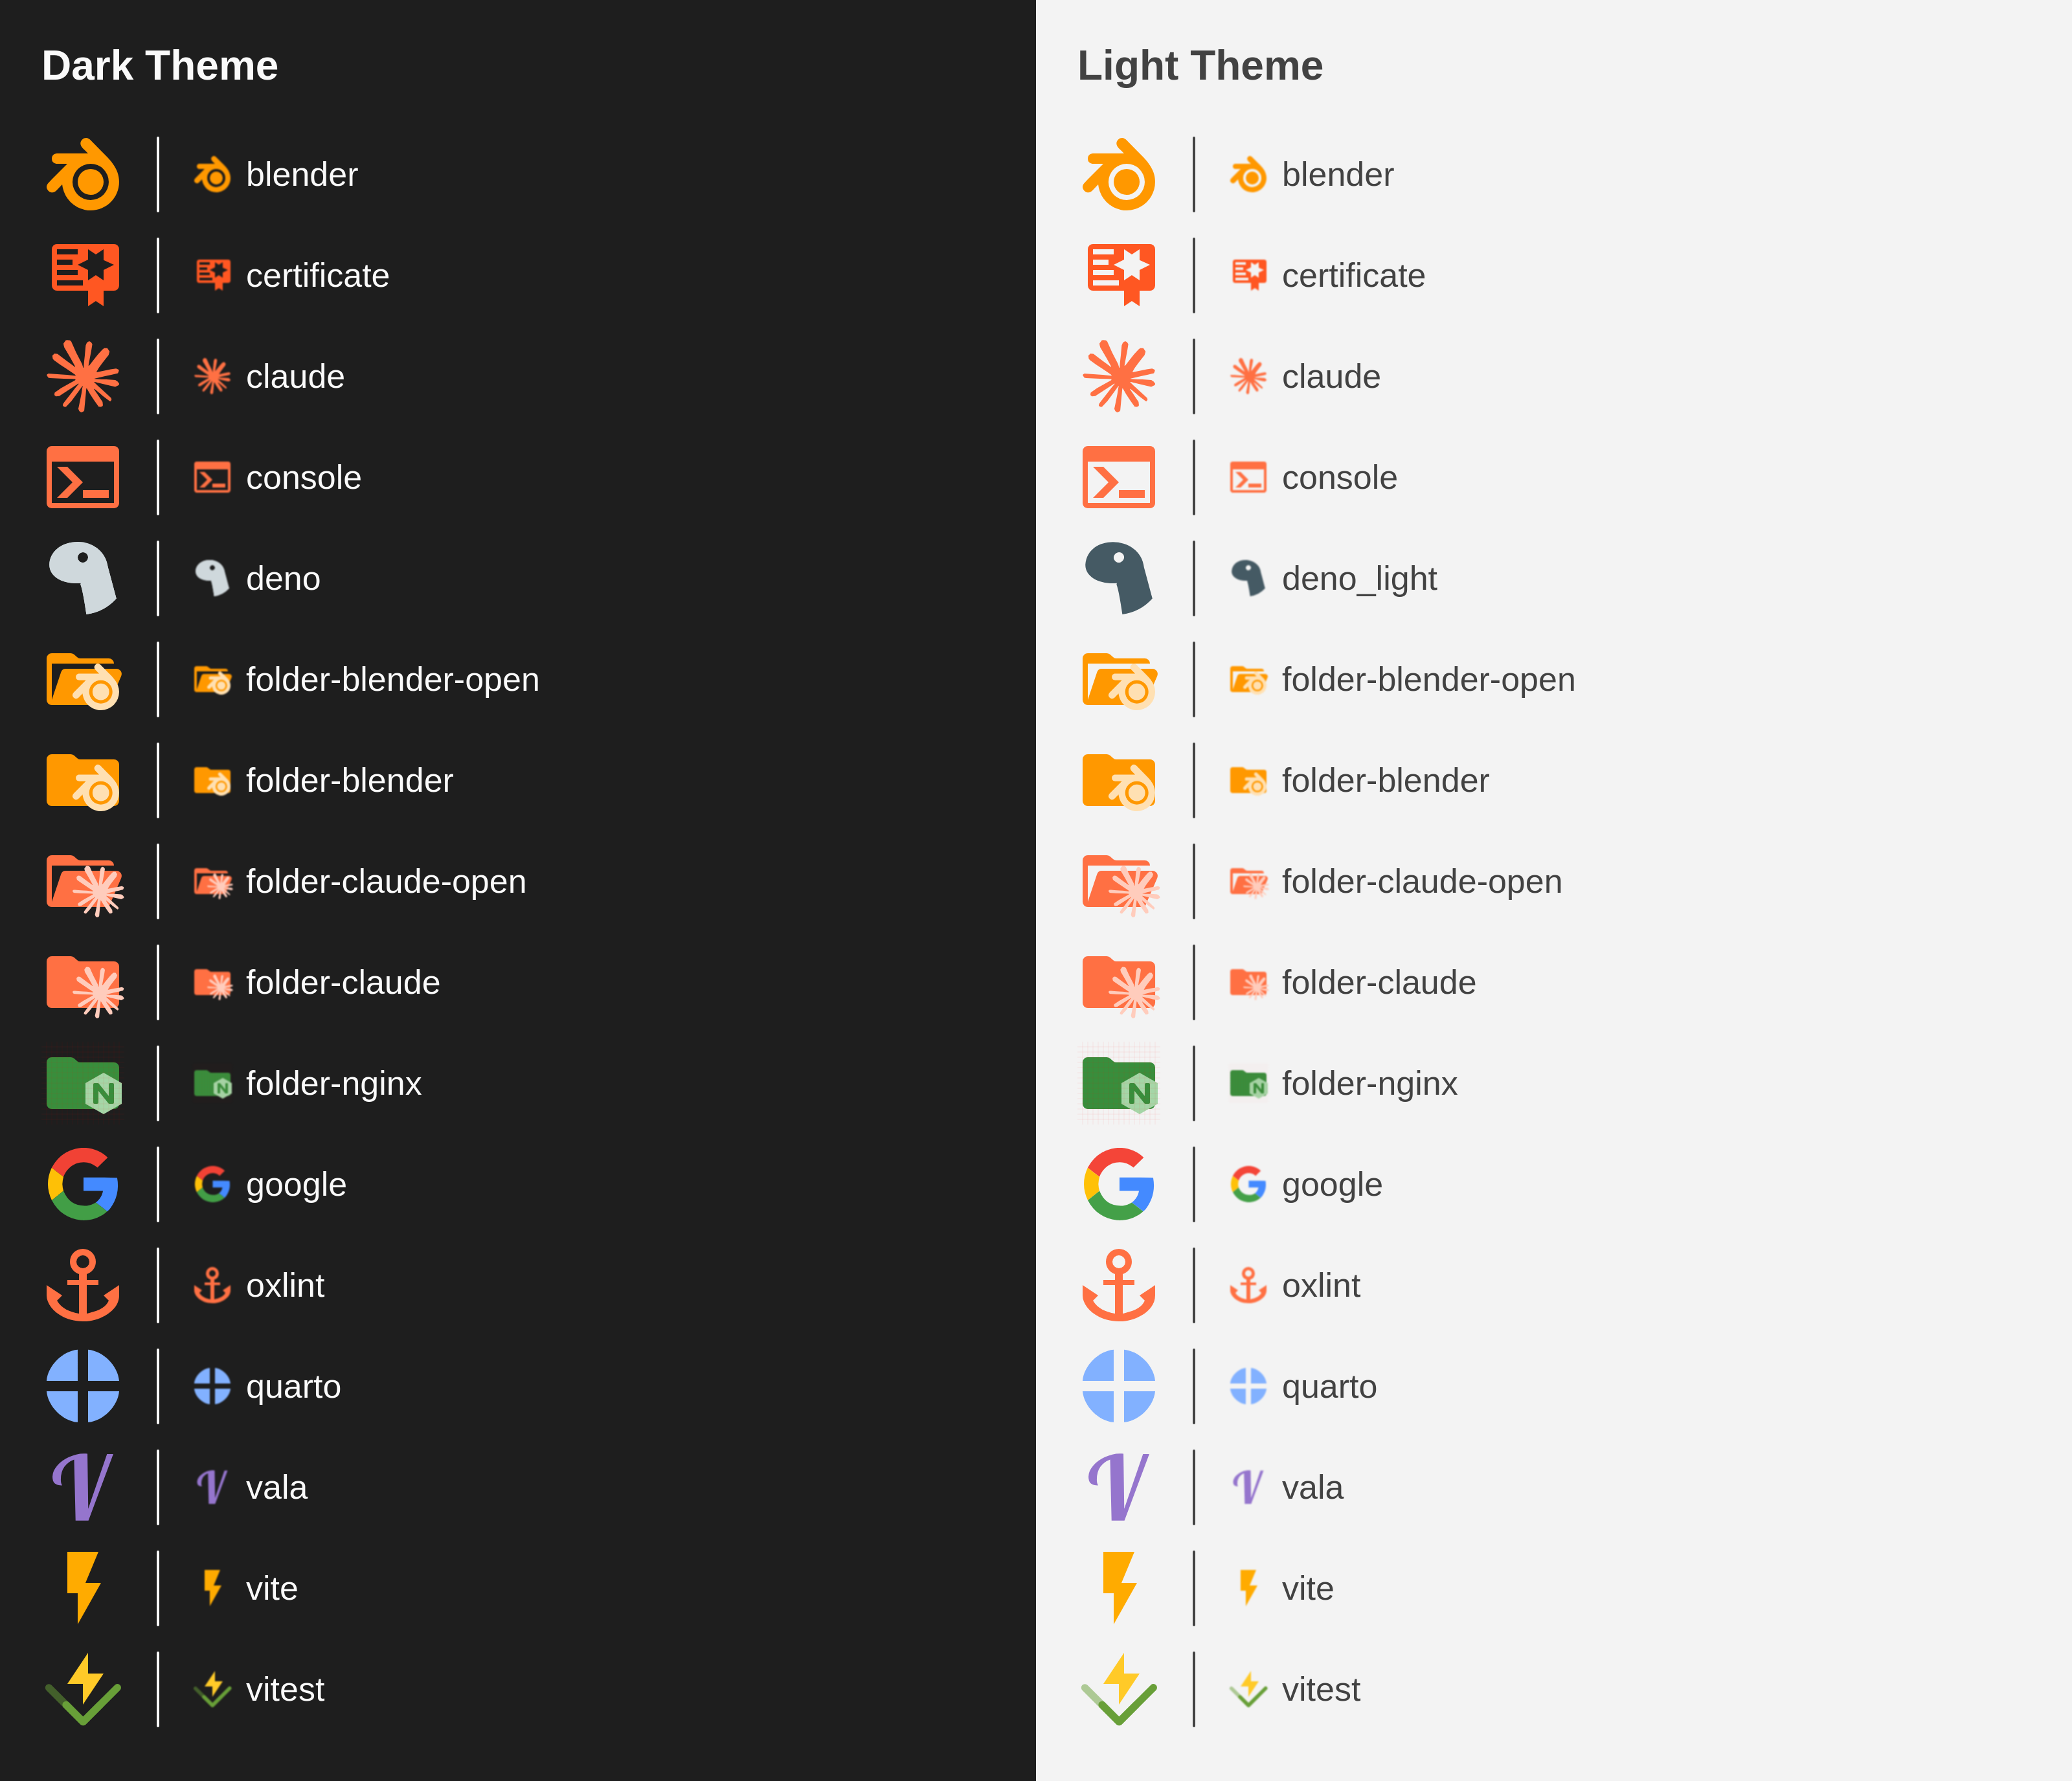Click the large blender icon in Dark Theme
Viewport: 2072px width, 1781px height.
pos(83,174)
